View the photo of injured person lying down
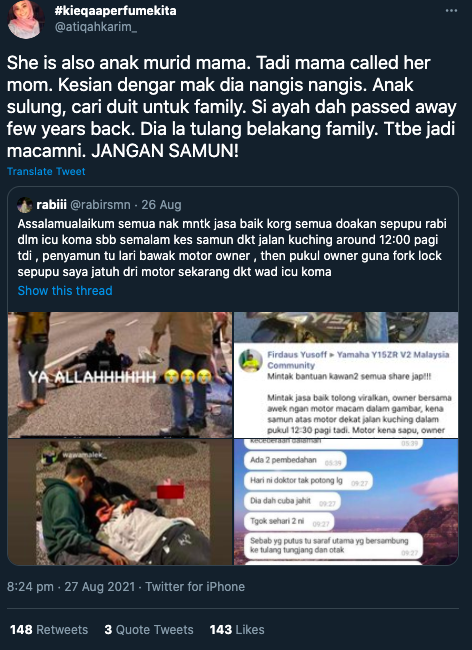The image size is (472, 650). [x=120, y=502]
